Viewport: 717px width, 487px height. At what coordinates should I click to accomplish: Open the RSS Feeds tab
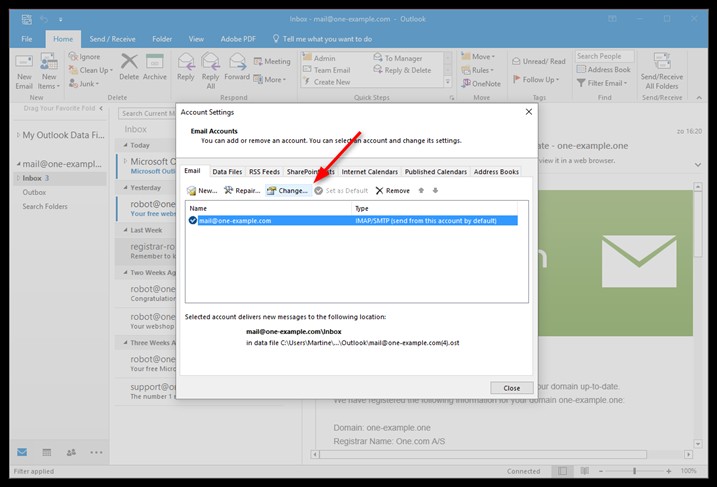tap(264, 171)
